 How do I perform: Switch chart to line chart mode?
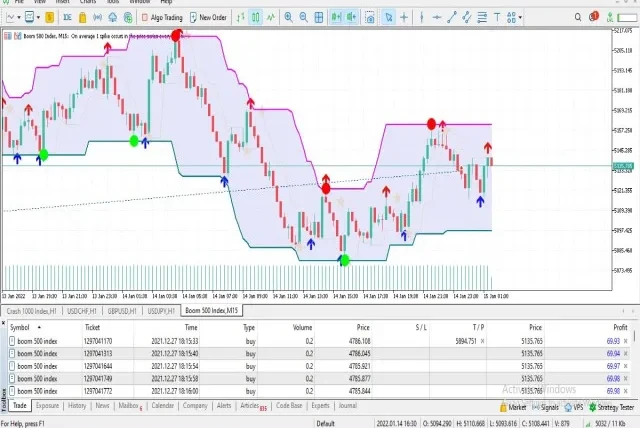[x=271, y=18]
